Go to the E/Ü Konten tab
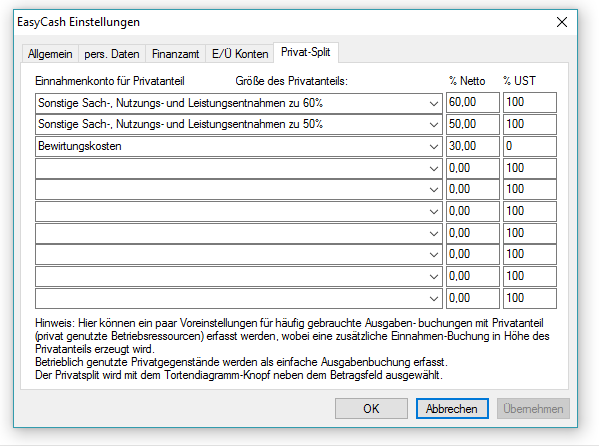Image resolution: width=599 pixels, height=446 pixels. pyautogui.click(x=240, y=54)
